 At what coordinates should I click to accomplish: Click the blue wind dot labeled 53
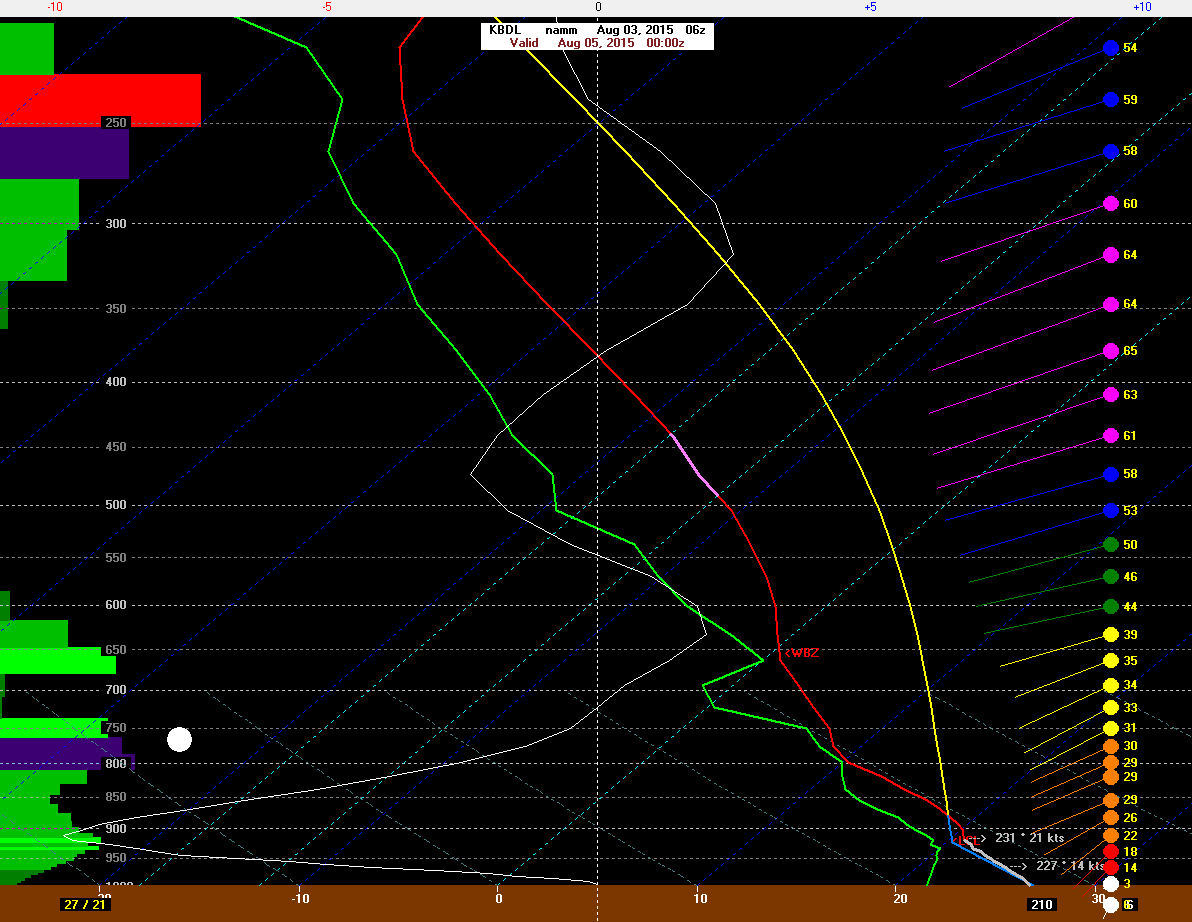(x=1111, y=511)
